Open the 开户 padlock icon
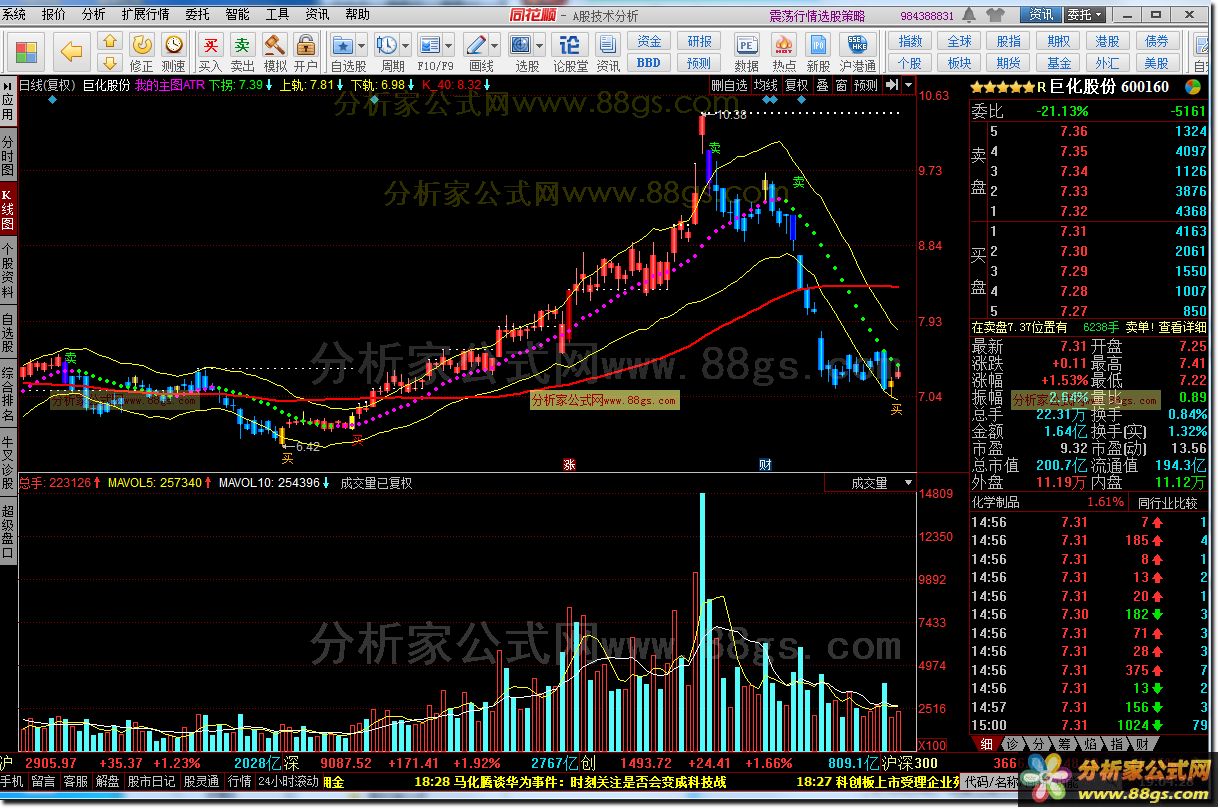 (305, 44)
